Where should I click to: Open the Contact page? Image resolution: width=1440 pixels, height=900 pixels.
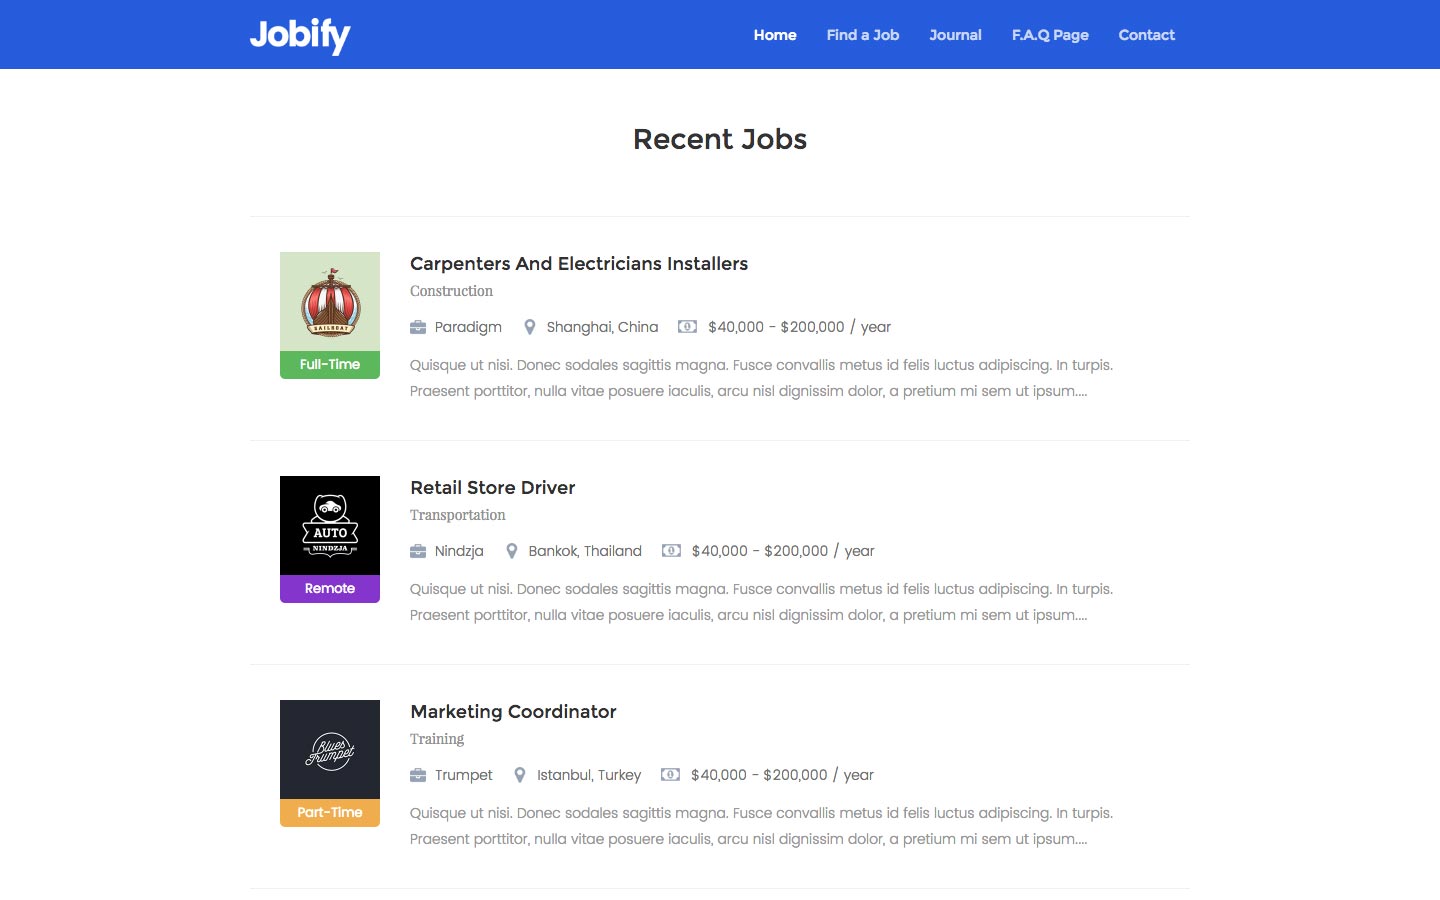pos(1146,35)
